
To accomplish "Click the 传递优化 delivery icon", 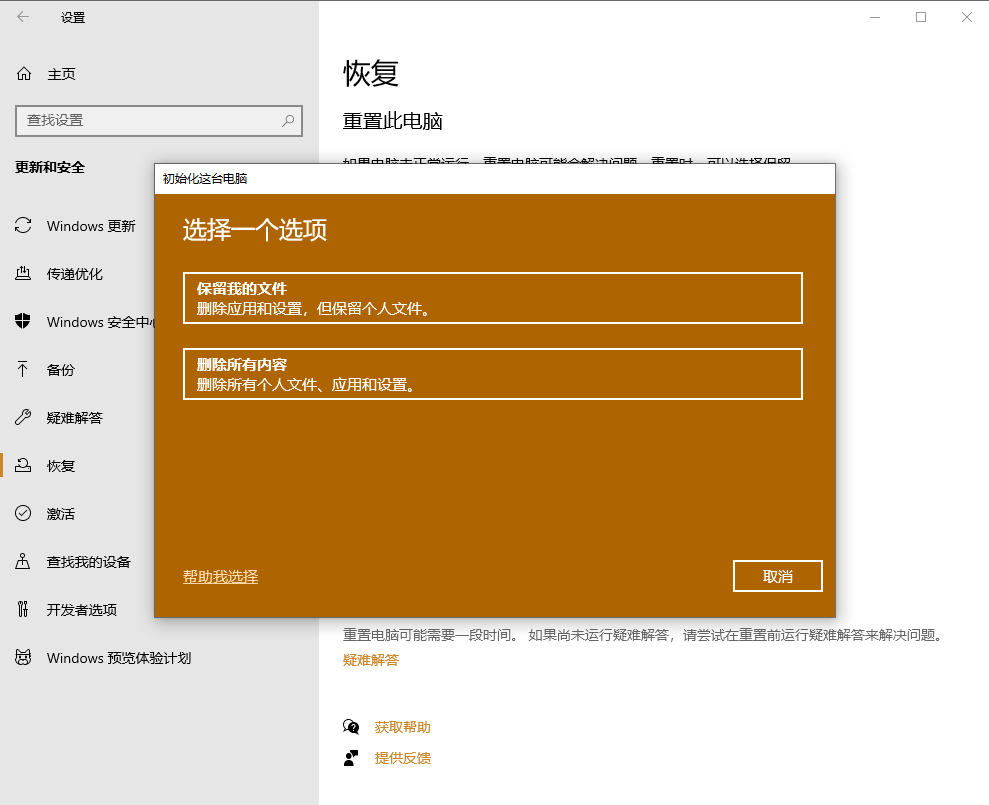I will click(23, 274).
